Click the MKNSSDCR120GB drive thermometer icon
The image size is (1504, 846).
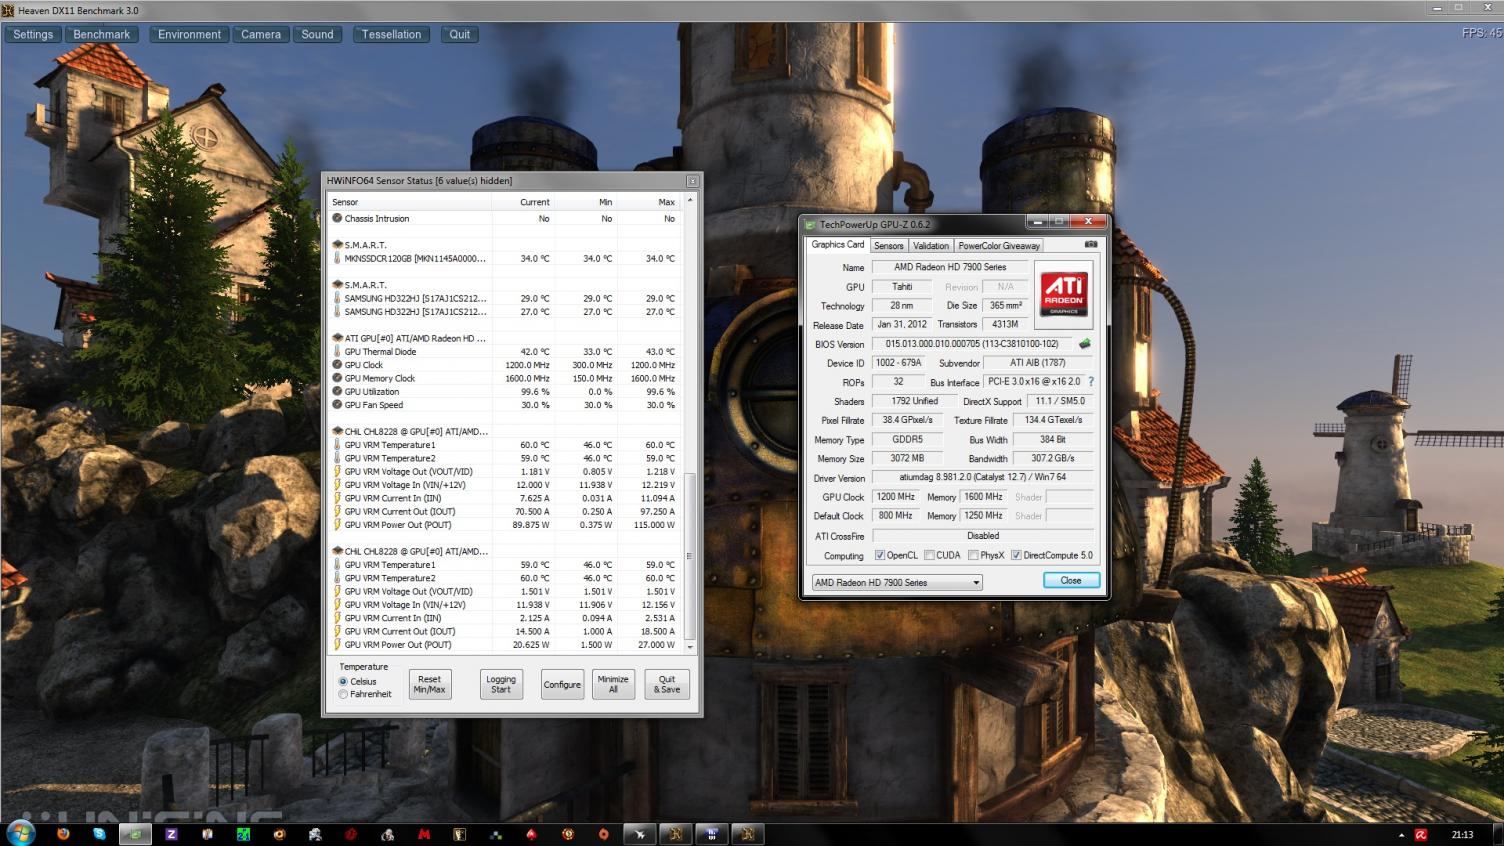[337, 258]
